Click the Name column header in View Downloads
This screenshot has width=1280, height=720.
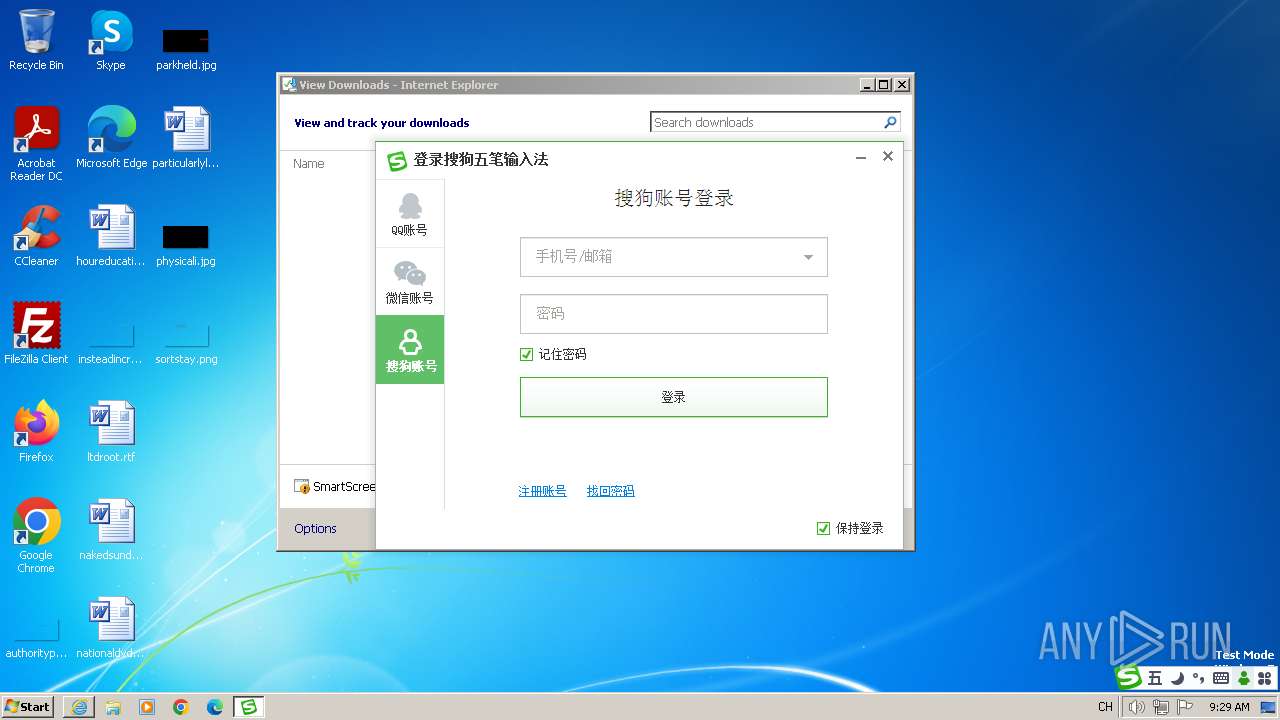(309, 164)
